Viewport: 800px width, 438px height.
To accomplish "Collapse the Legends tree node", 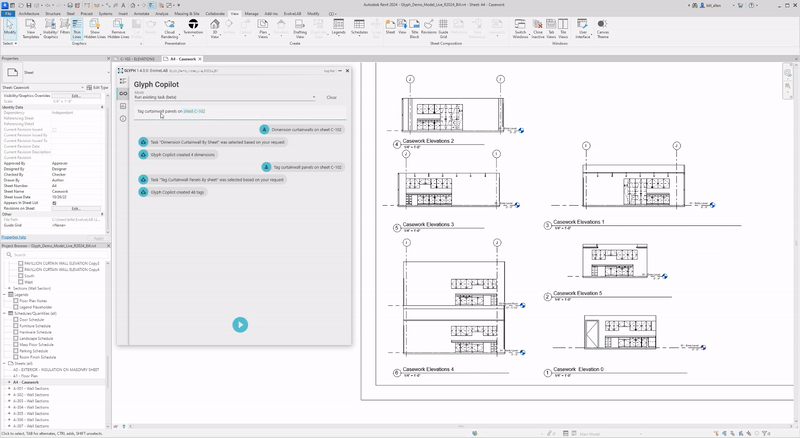I will tap(5, 295).
